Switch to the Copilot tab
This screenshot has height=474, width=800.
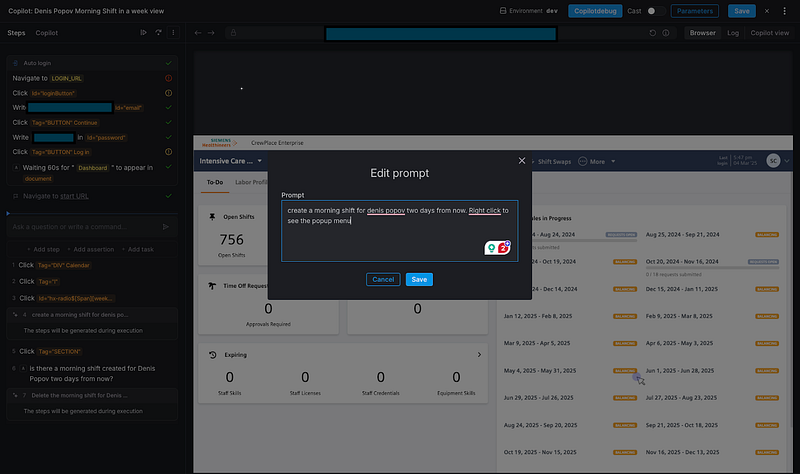click(x=46, y=33)
